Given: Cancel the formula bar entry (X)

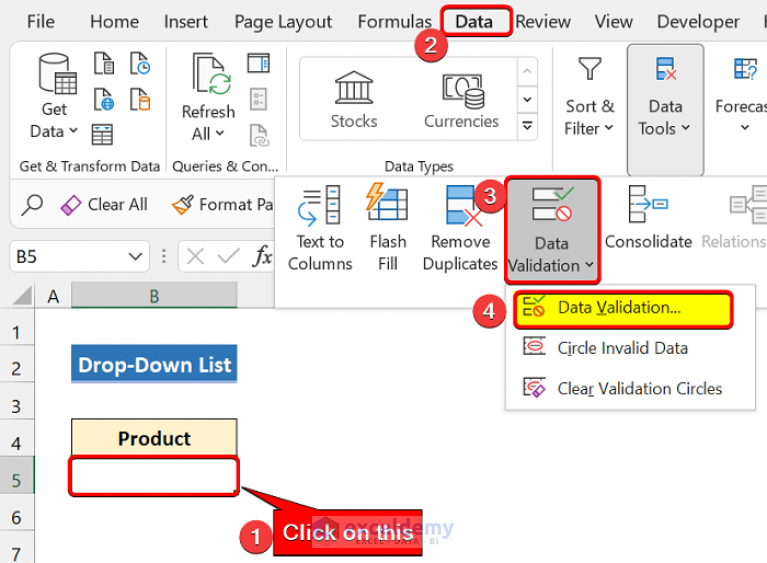Looking at the screenshot, I should point(195,256).
